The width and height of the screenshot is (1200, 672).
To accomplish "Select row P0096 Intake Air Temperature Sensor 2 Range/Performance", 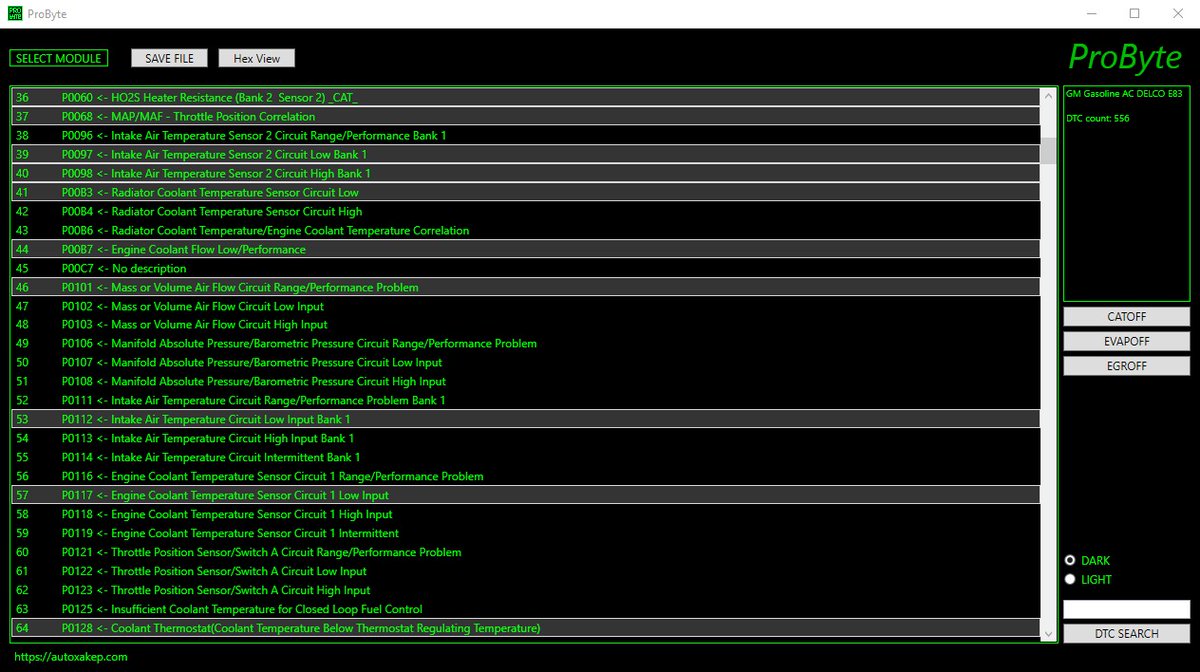I will [526, 135].
